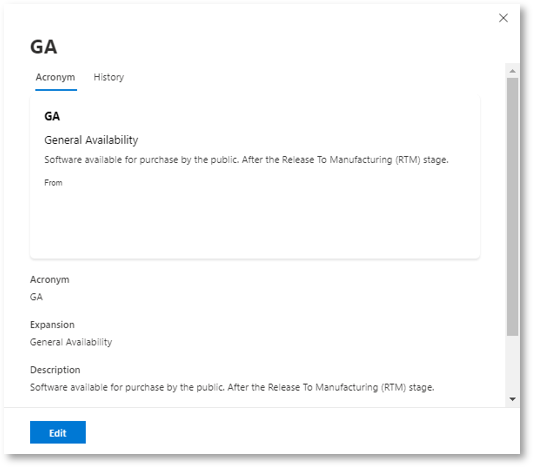This screenshot has width=533, height=467.
Task: Click the Expansion field label
Action: (x=52, y=325)
